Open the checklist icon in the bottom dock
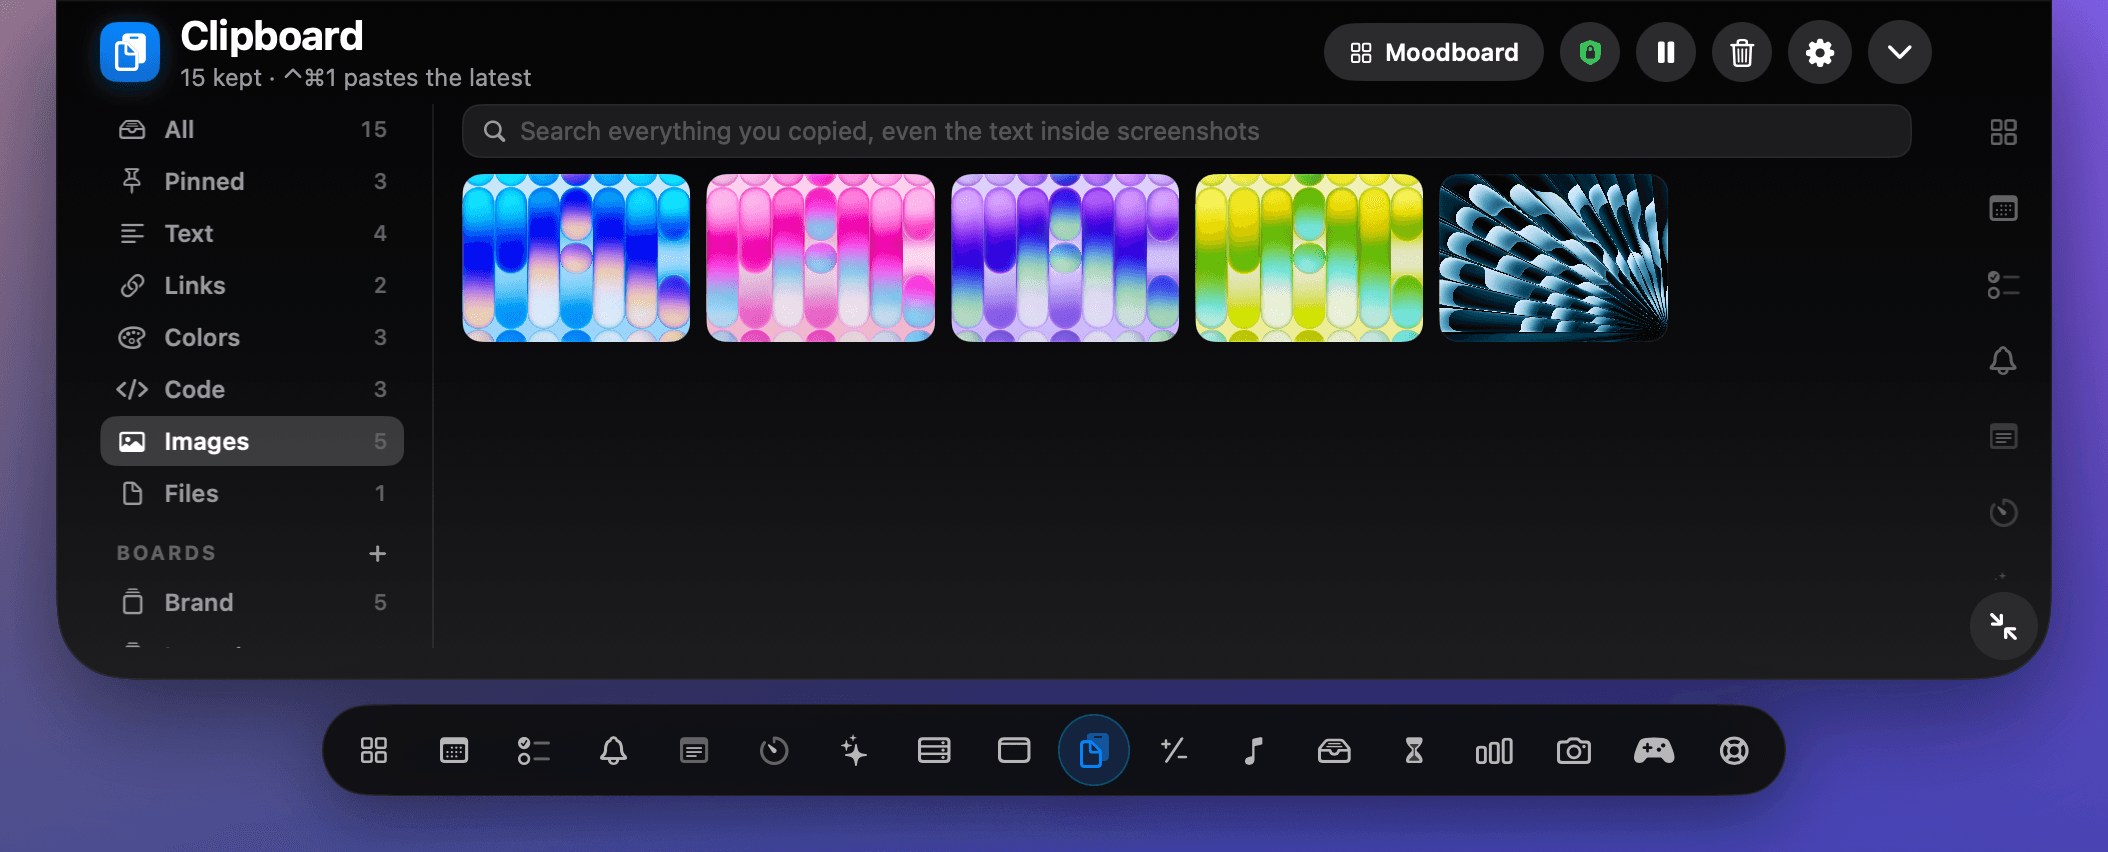 coord(534,751)
